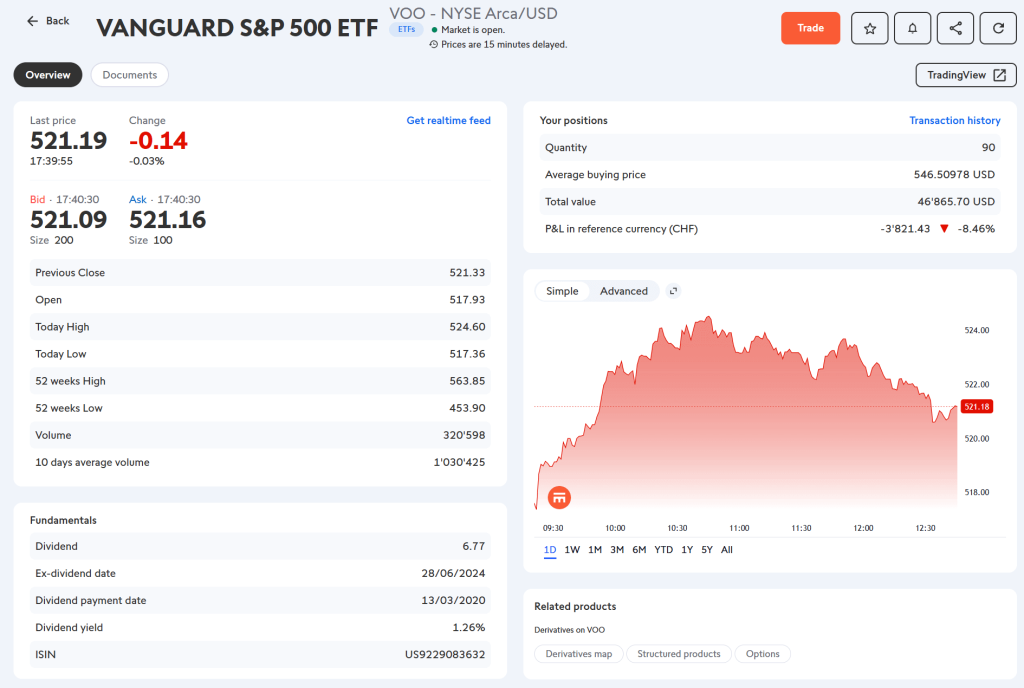
Task: Open Structured products
Action: (679, 653)
